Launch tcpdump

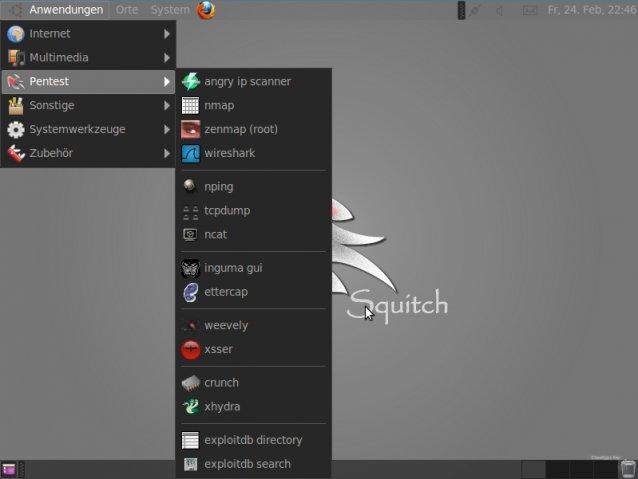tap(253, 211)
